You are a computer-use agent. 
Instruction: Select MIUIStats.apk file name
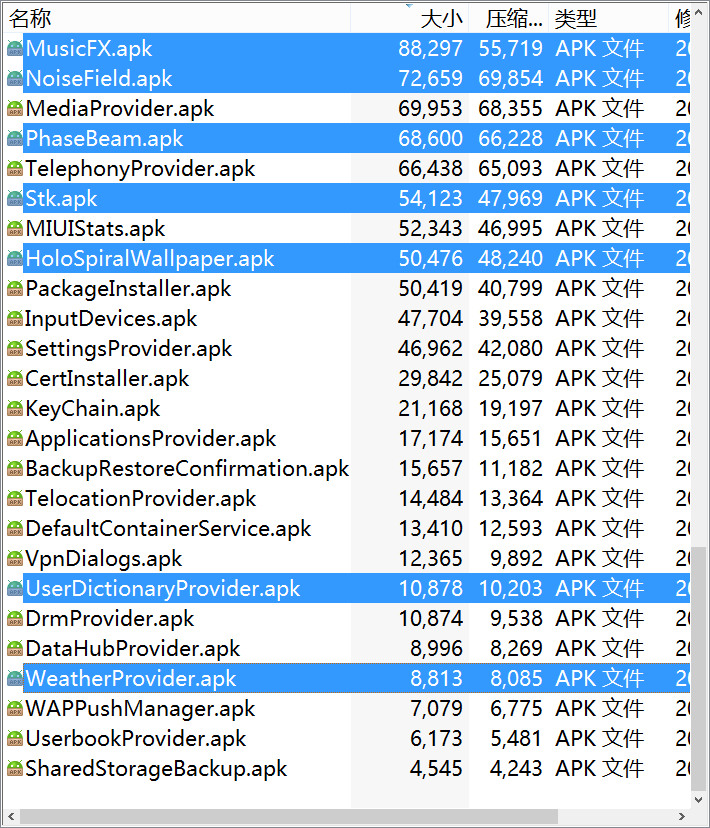coord(95,229)
